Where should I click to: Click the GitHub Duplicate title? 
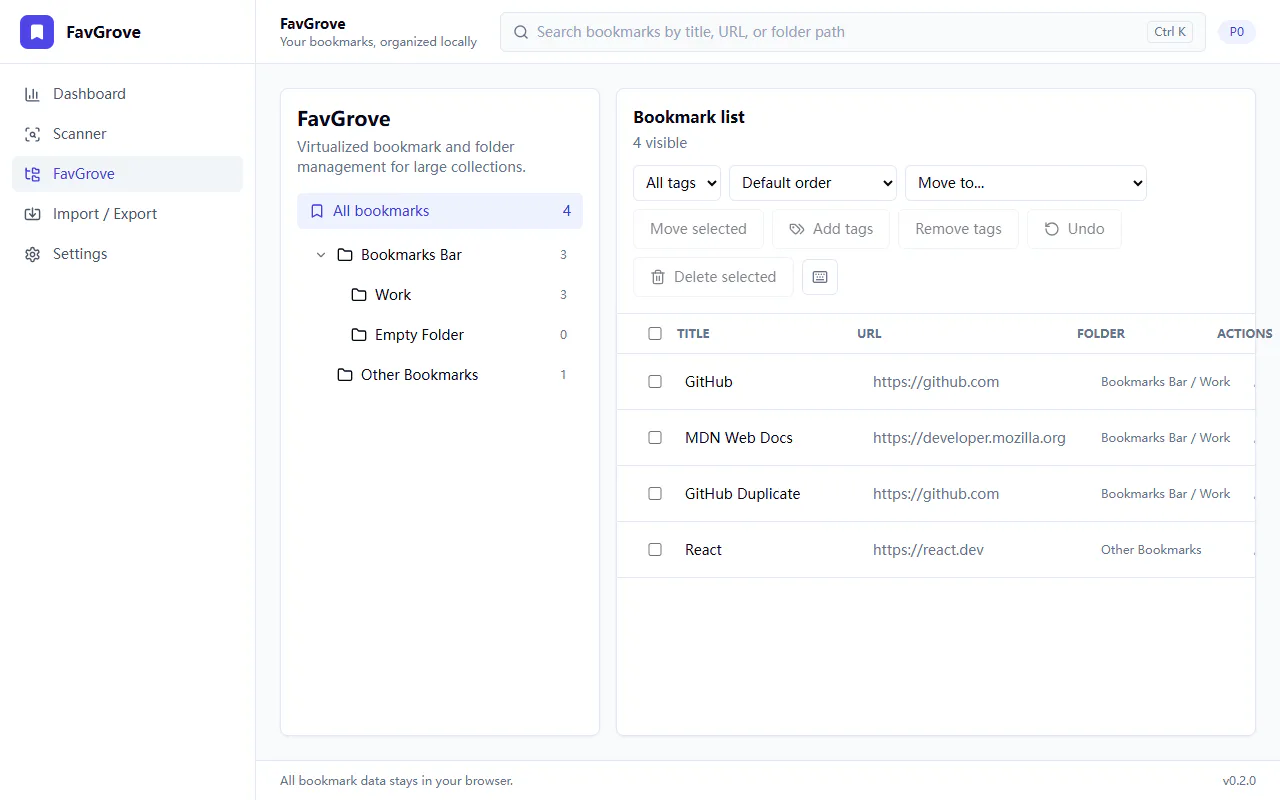pyautogui.click(x=743, y=494)
